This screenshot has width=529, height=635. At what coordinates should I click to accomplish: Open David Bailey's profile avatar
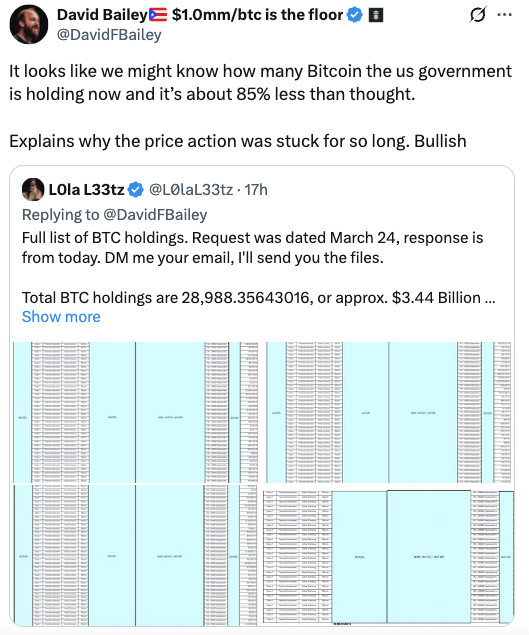[29, 25]
